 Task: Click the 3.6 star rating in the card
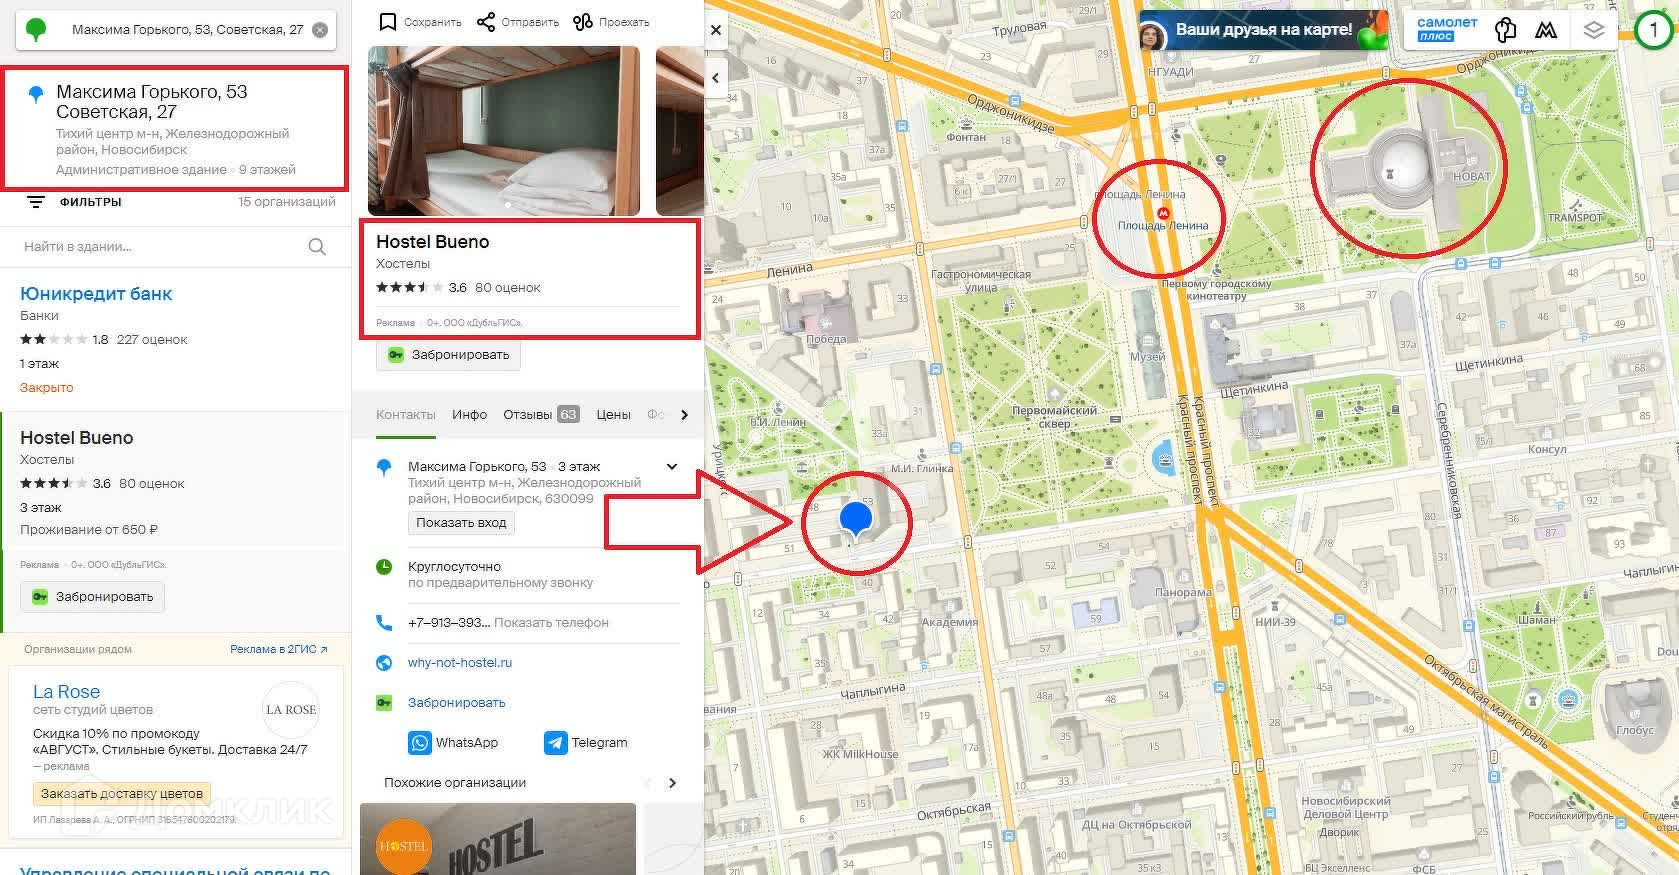tap(421, 288)
